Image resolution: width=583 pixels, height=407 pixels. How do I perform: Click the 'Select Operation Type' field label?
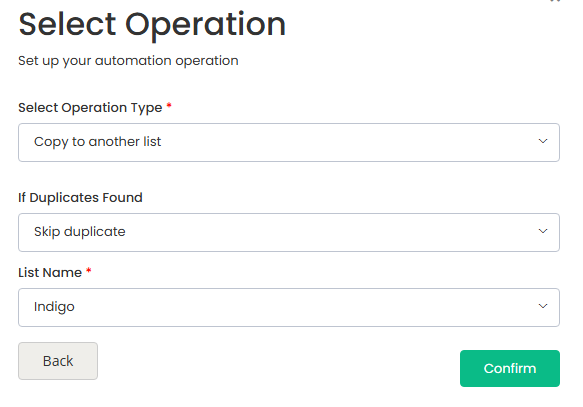(x=90, y=108)
